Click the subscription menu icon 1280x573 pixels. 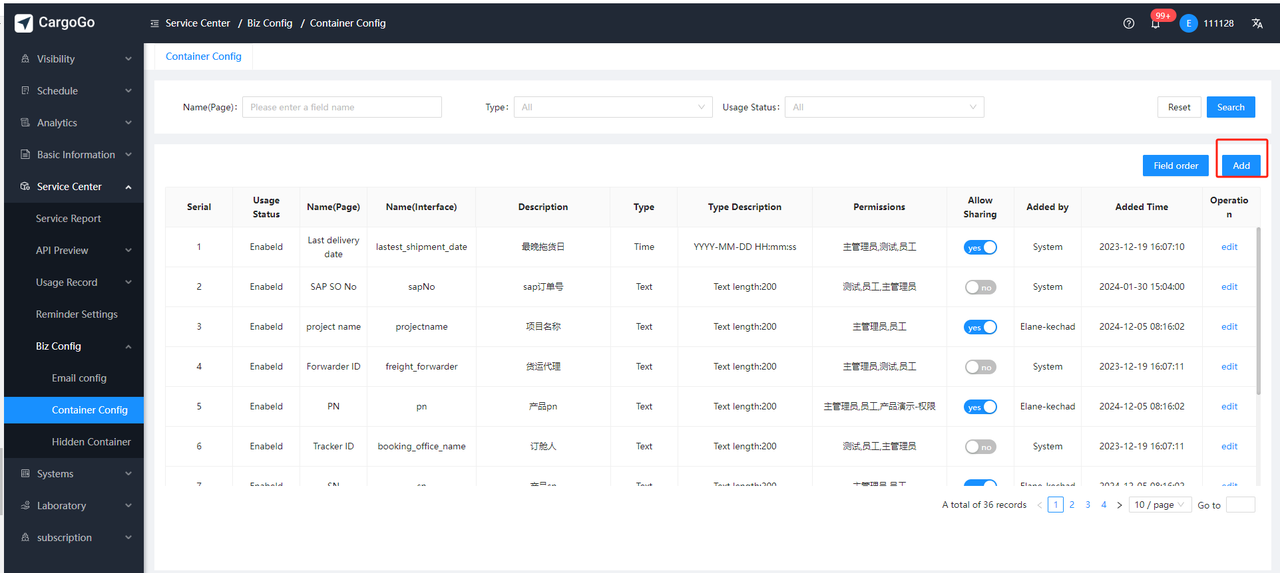[26, 538]
